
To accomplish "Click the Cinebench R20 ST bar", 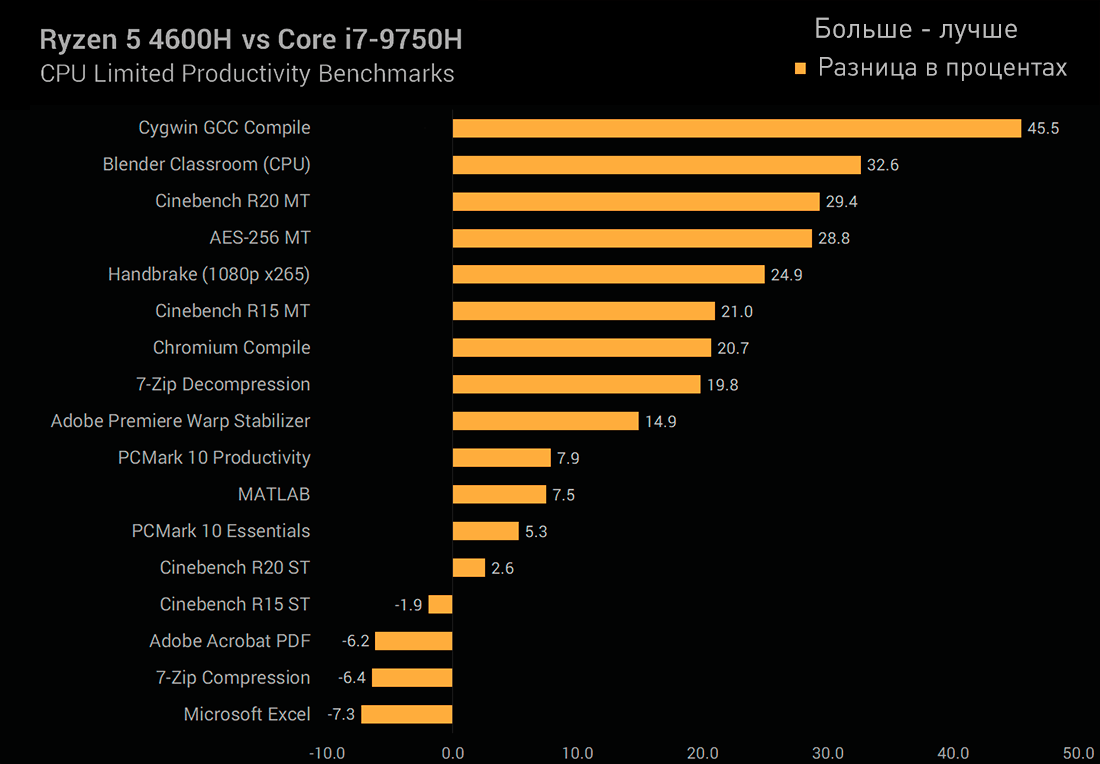I will coord(469,568).
